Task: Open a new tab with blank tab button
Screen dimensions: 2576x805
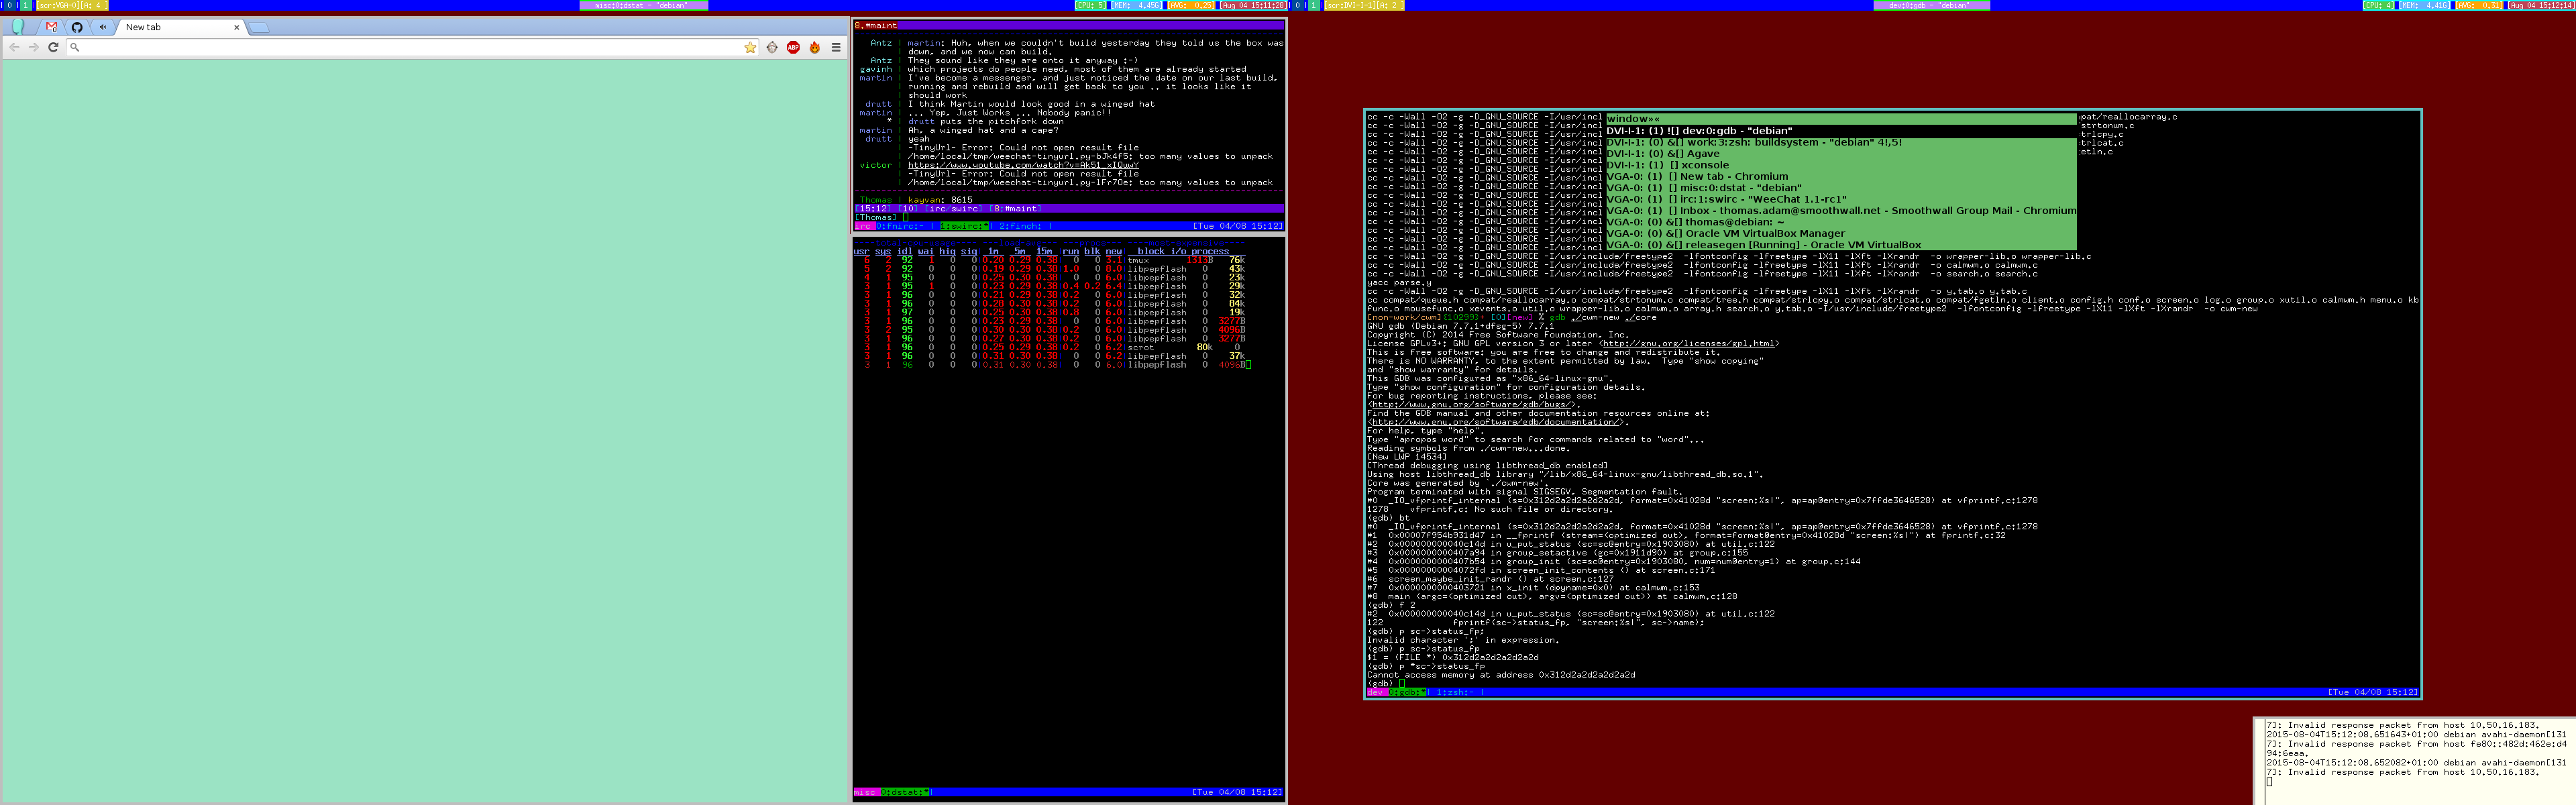Action: (x=259, y=27)
